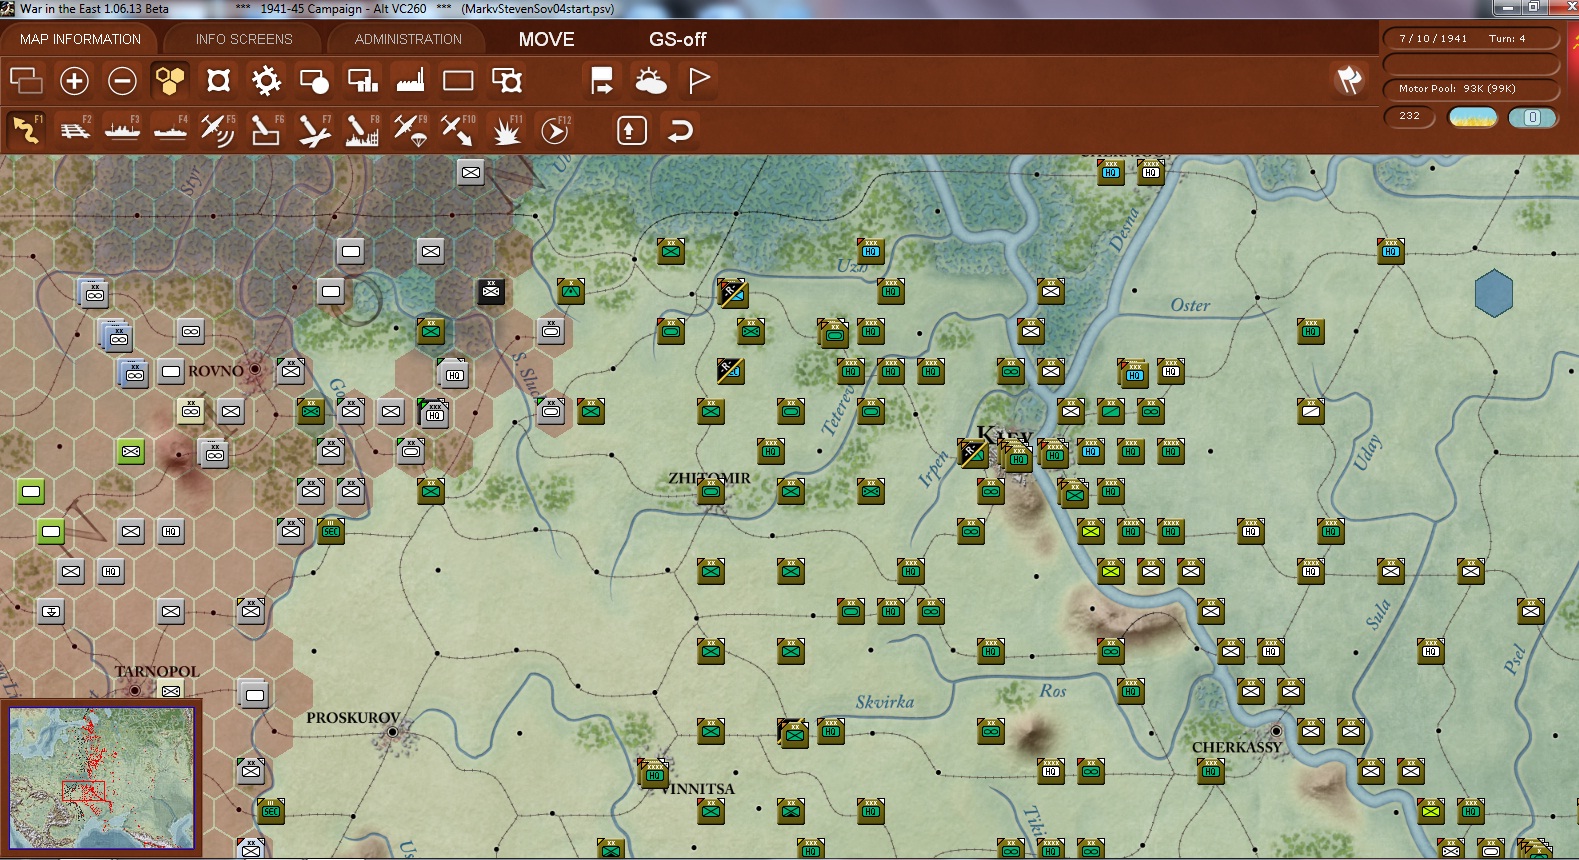The height and width of the screenshot is (860, 1579).
Task: Click the 7/10/1941 Turn 4 date display
Action: click(x=1470, y=38)
